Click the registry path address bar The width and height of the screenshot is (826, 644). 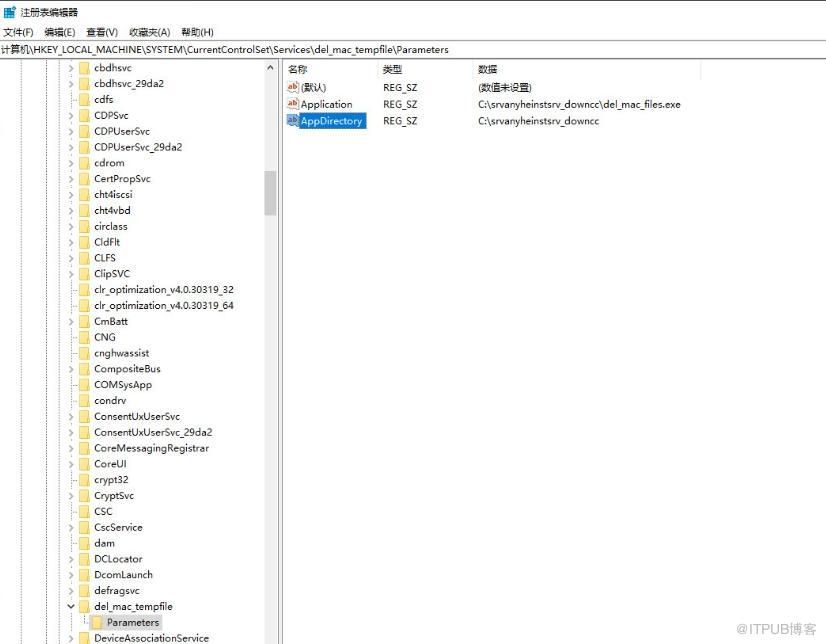[413, 49]
